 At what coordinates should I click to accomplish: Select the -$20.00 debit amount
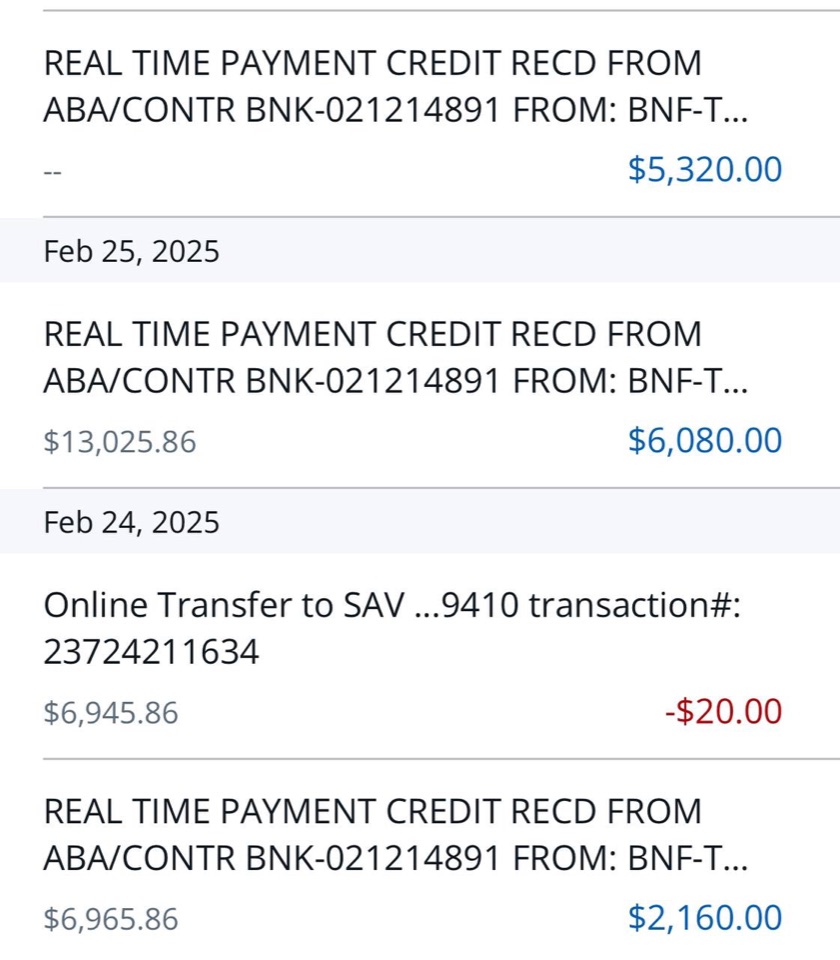(724, 711)
